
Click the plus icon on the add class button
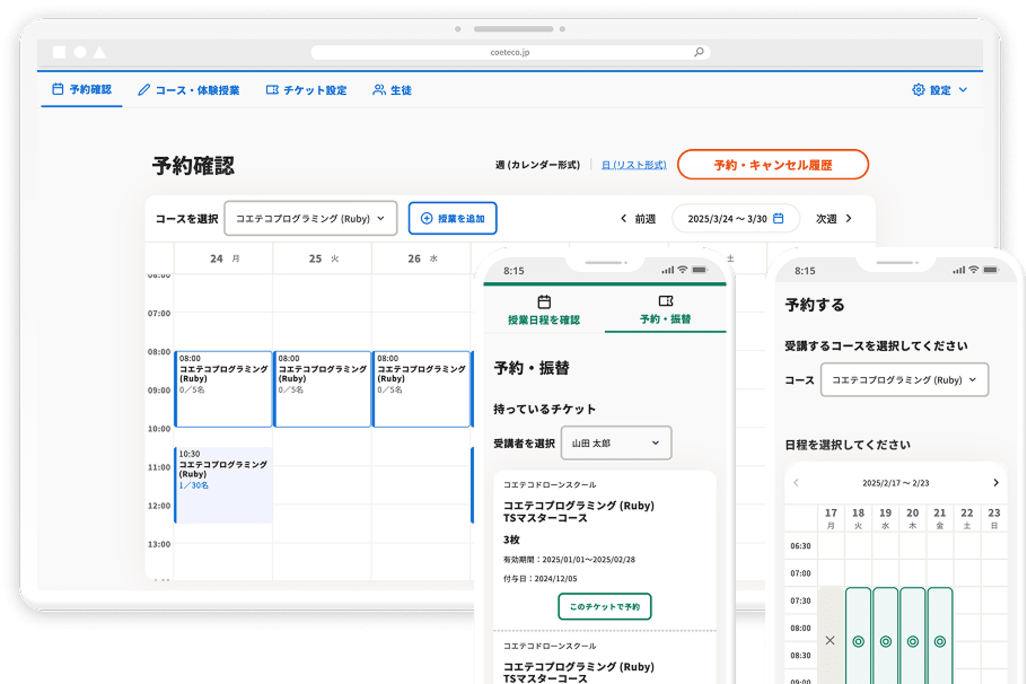tap(426, 218)
